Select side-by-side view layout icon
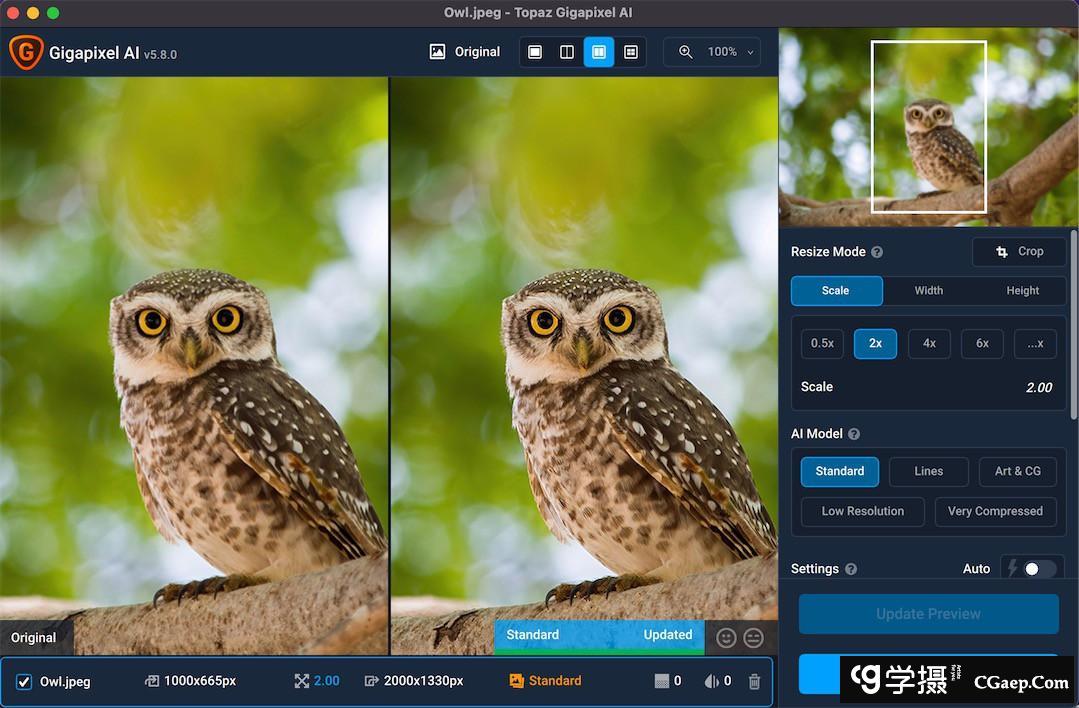 click(x=599, y=52)
